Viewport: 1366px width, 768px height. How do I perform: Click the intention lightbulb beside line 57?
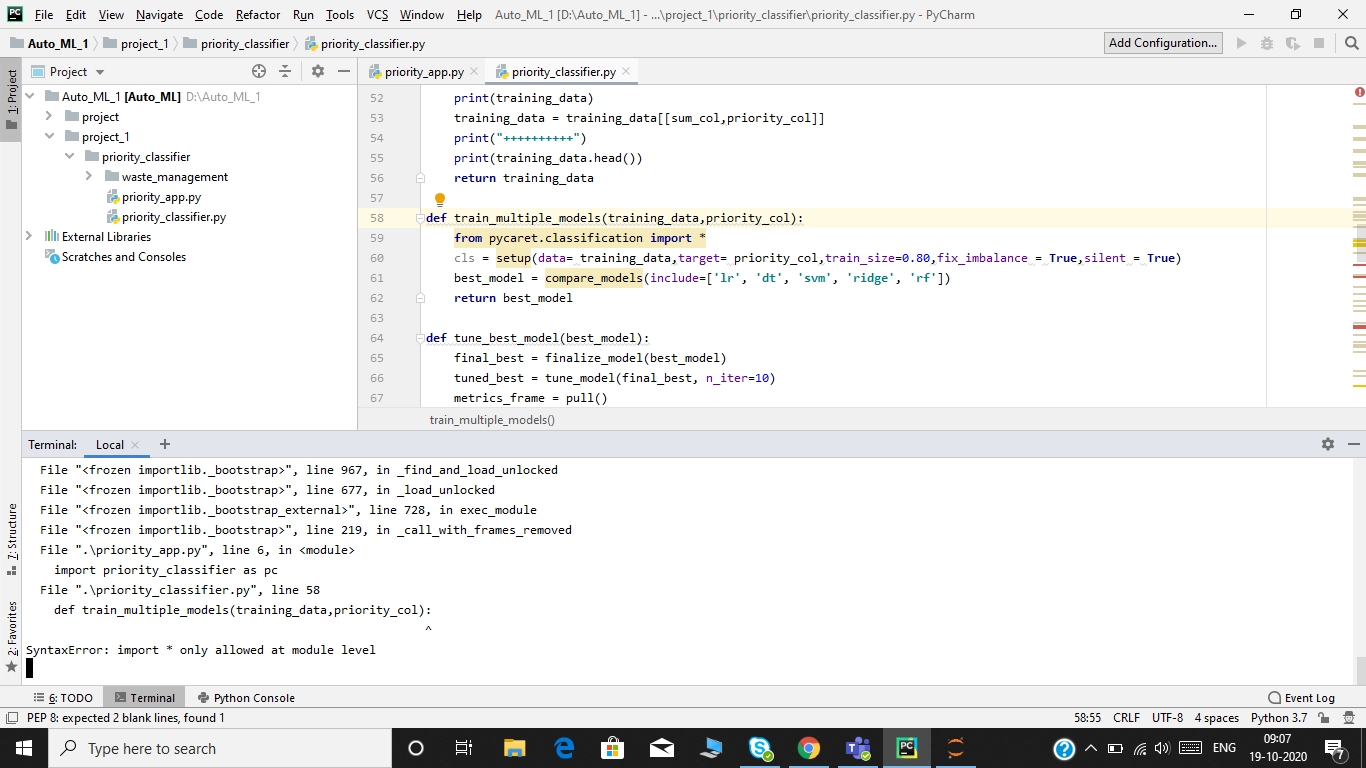click(440, 199)
